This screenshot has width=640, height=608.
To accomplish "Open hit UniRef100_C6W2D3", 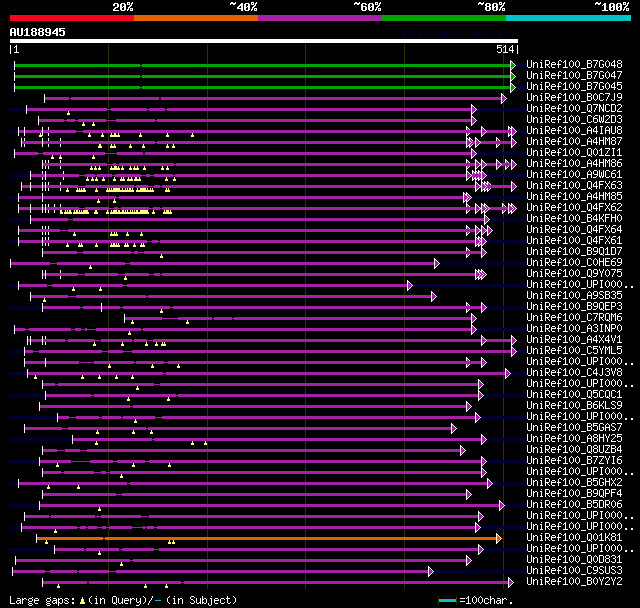I will click(x=574, y=120).
